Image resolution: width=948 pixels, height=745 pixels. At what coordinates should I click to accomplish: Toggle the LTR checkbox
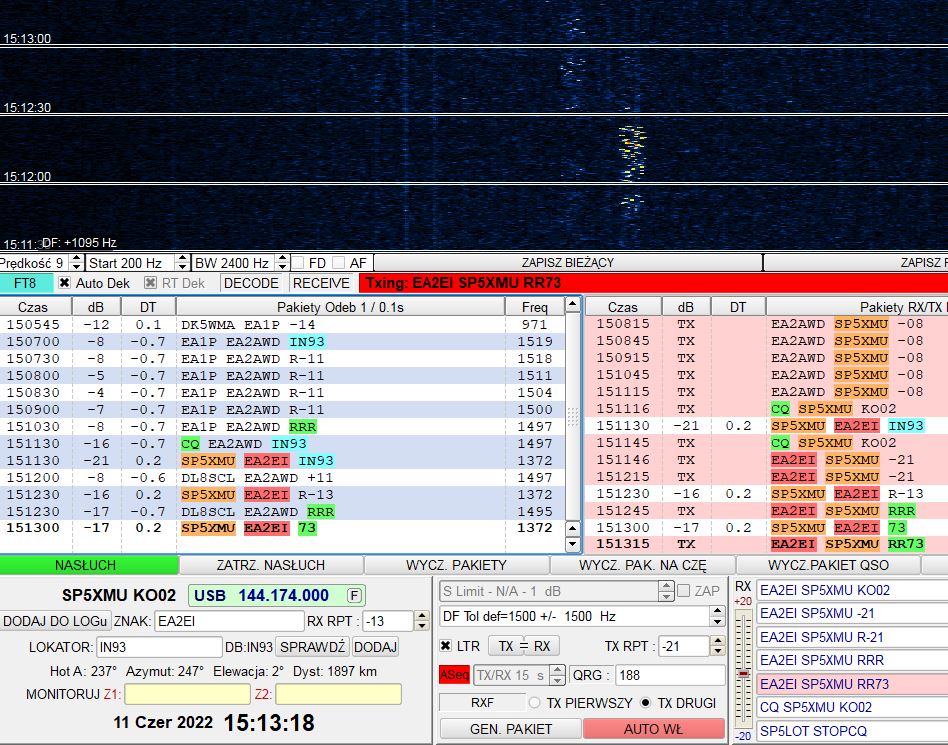(446, 646)
